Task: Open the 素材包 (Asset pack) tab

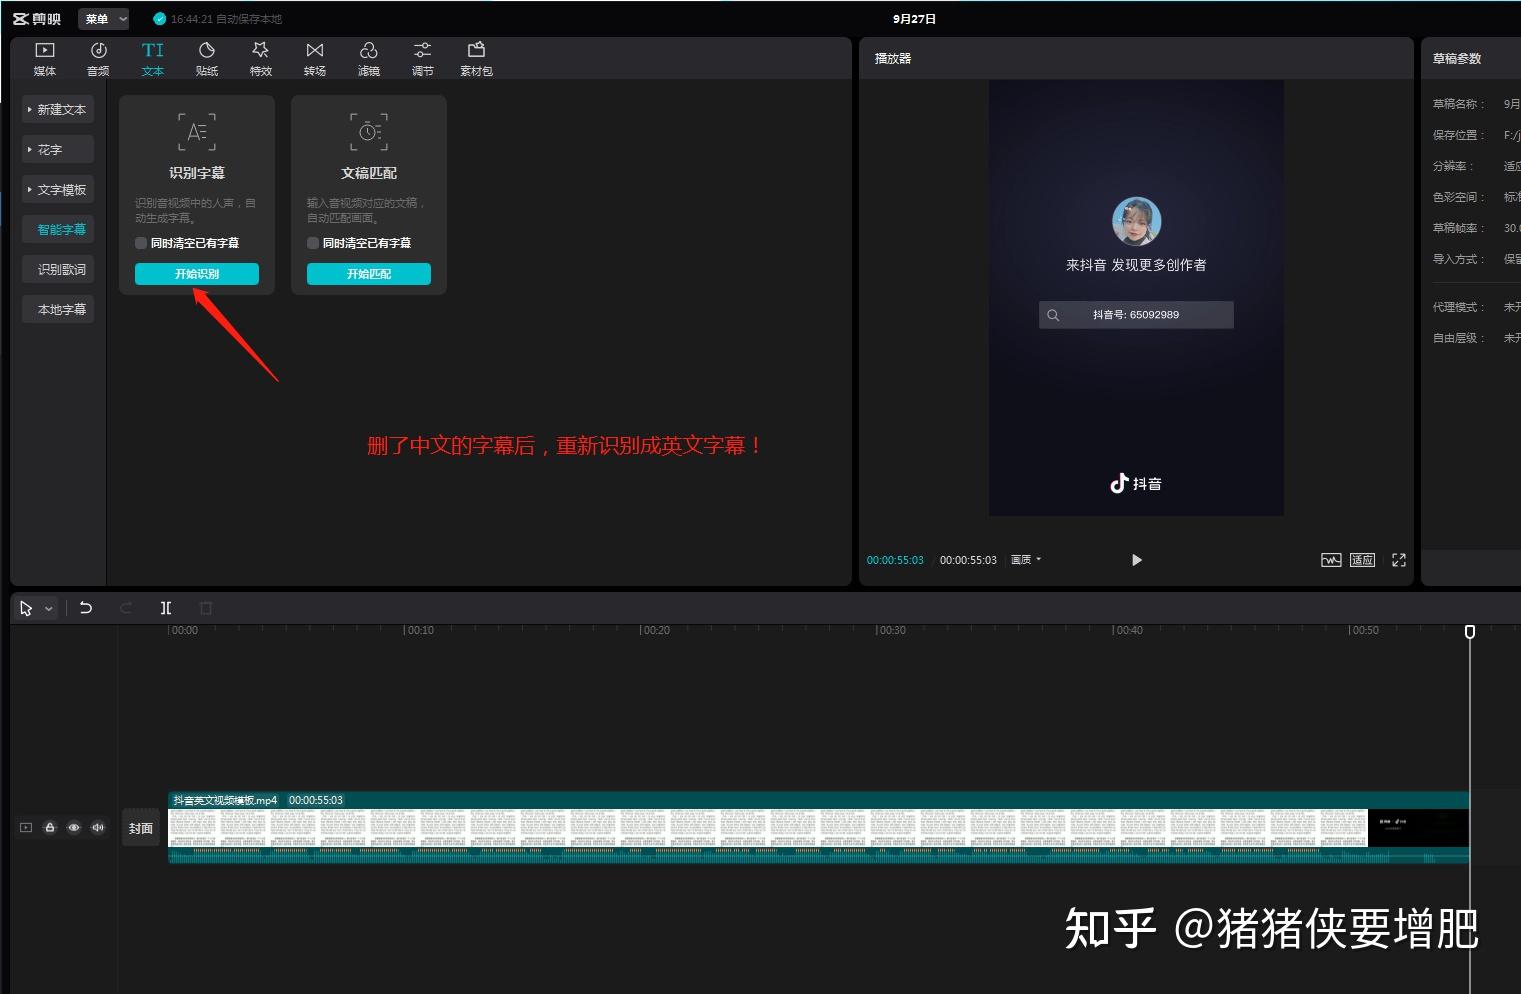Action: point(476,59)
